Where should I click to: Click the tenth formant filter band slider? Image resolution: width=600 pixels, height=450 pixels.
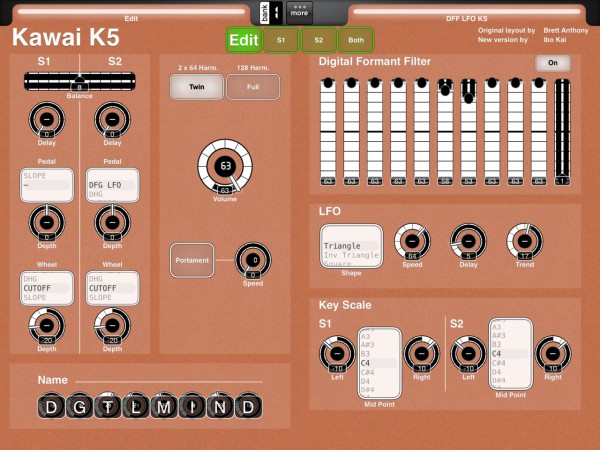(539, 132)
